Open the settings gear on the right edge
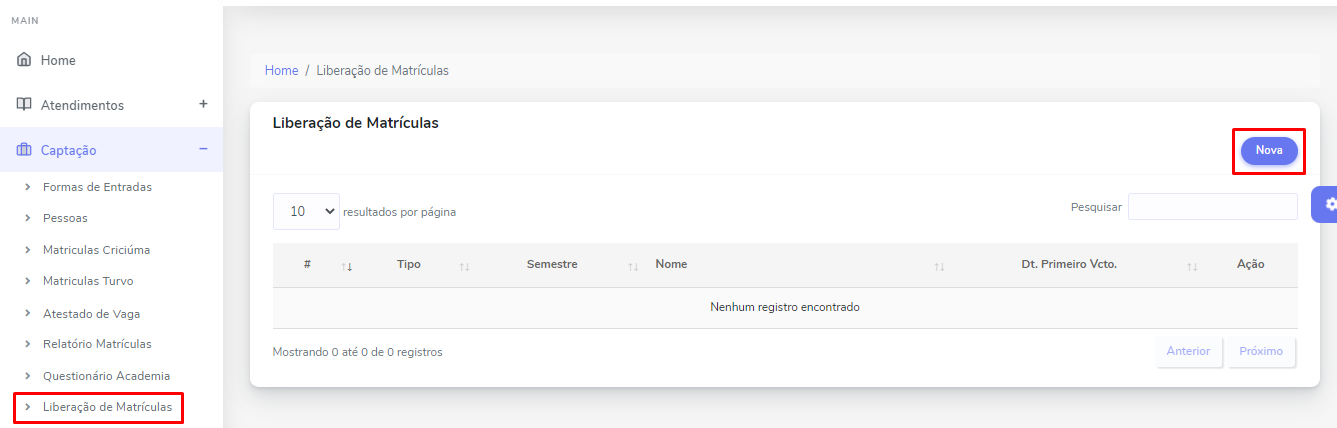Viewport: 1337px width, 428px height. (1329, 204)
